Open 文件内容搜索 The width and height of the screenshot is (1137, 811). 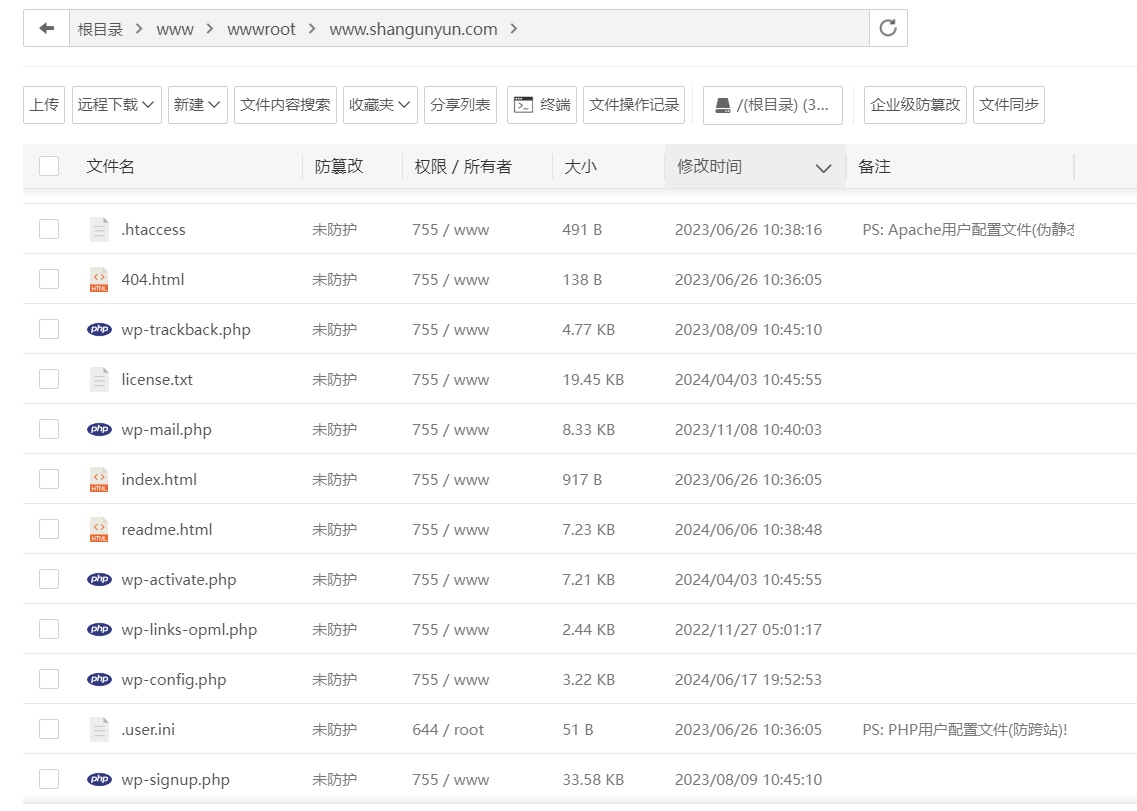285,104
